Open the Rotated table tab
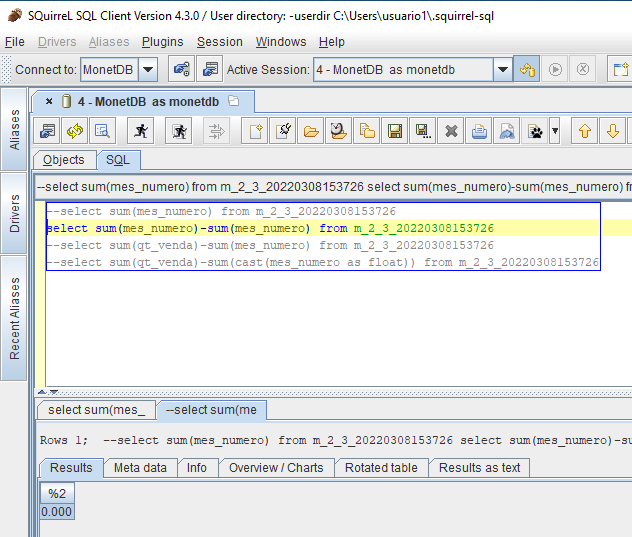The width and height of the screenshot is (632, 537). pyautogui.click(x=381, y=468)
